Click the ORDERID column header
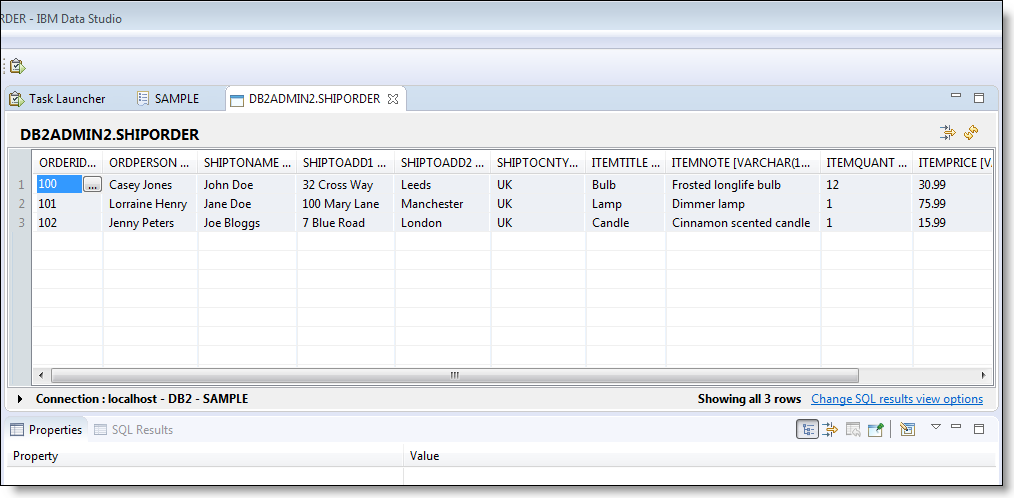Viewport: 1014px width, 498px height. point(67,162)
